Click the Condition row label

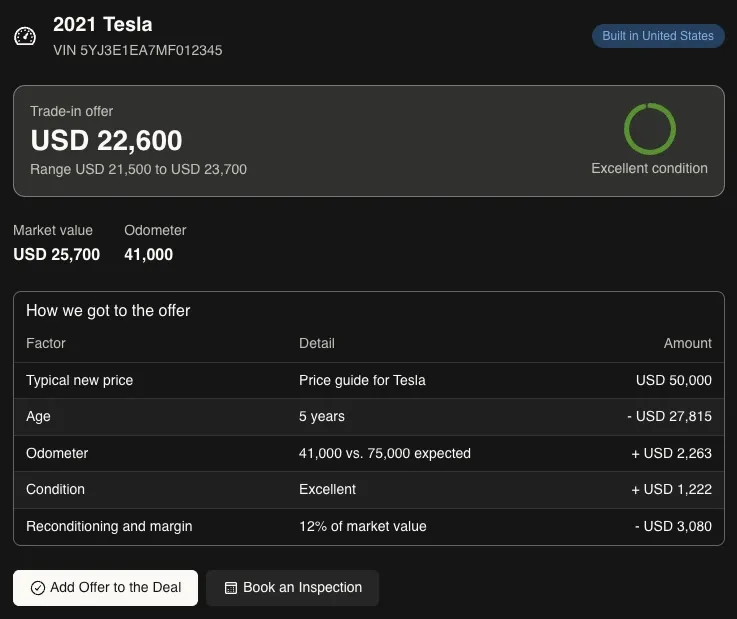tap(55, 489)
